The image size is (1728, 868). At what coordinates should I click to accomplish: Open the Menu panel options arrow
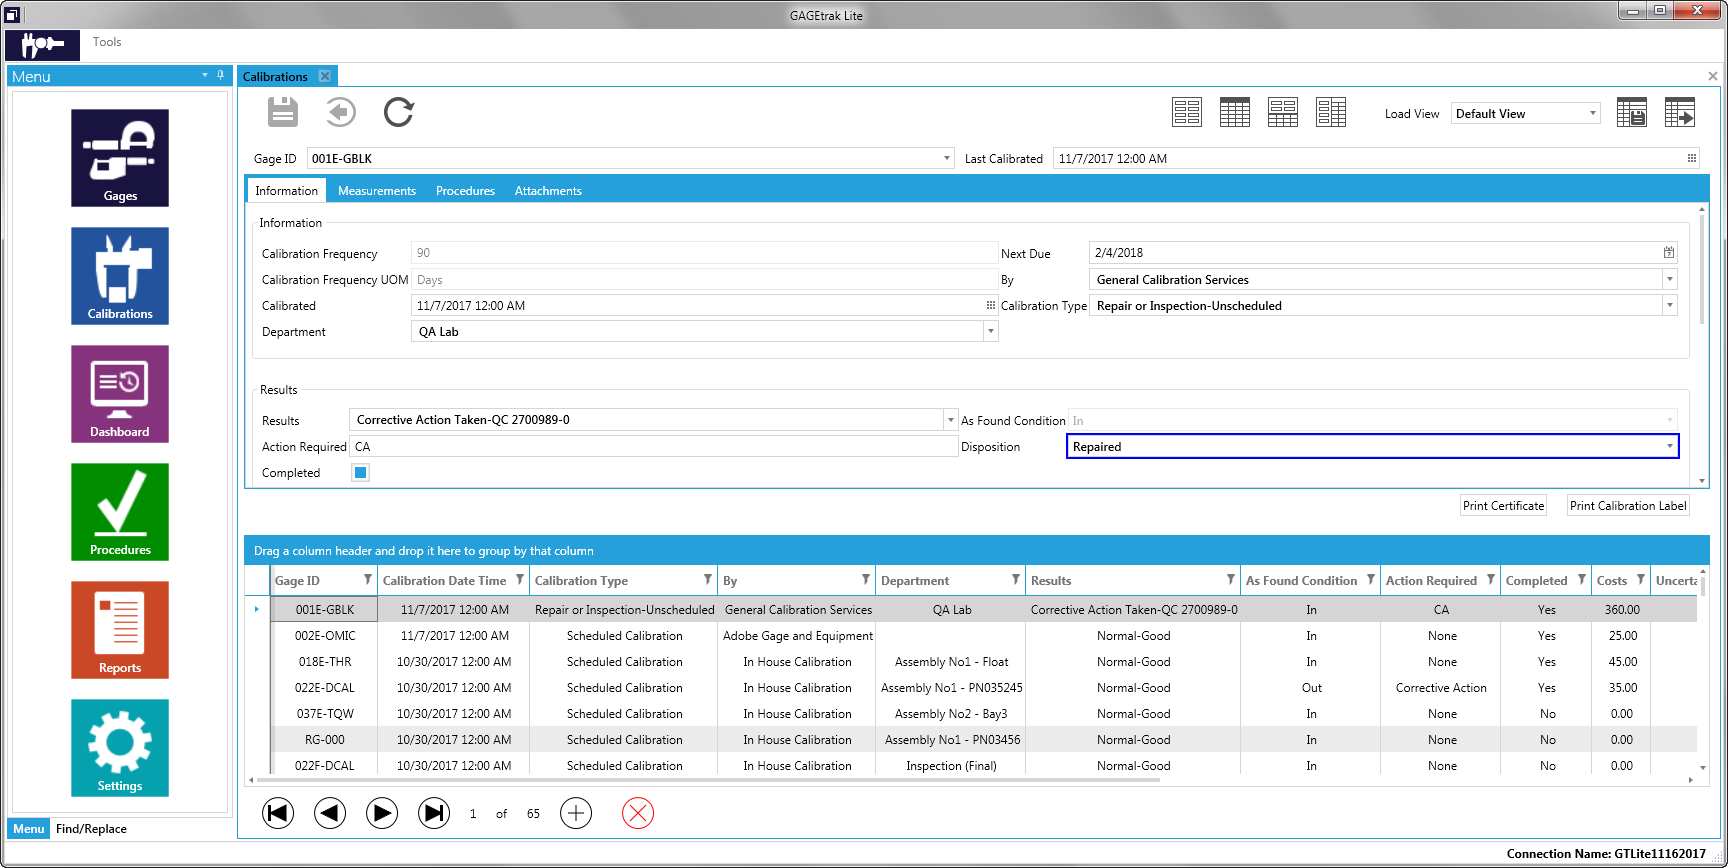tap(205, 75)
